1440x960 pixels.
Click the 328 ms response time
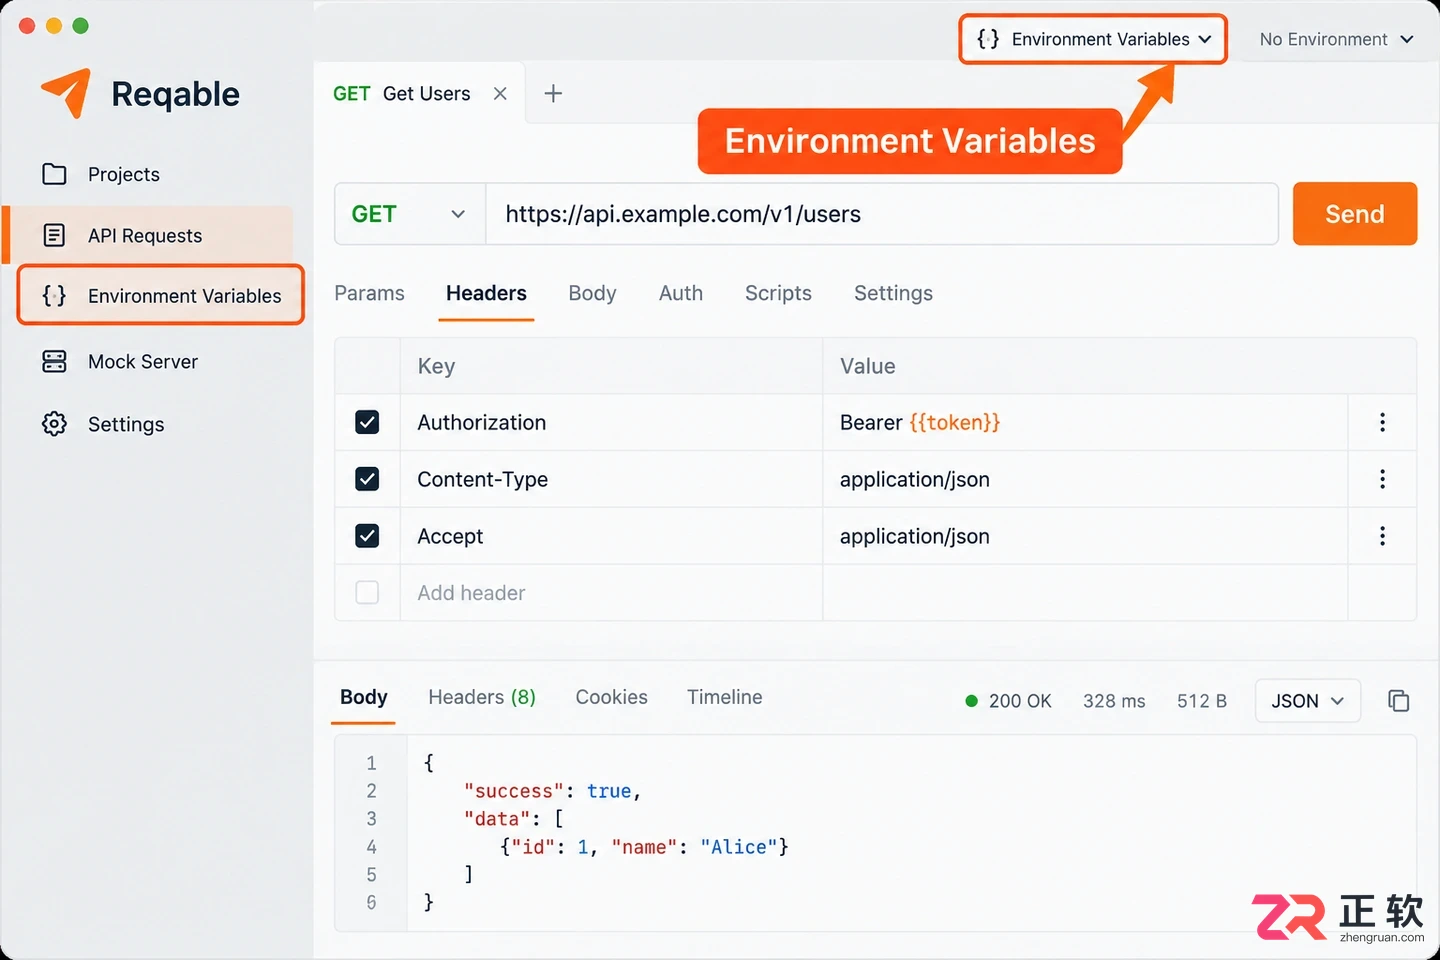click(x=1114, y=701)
